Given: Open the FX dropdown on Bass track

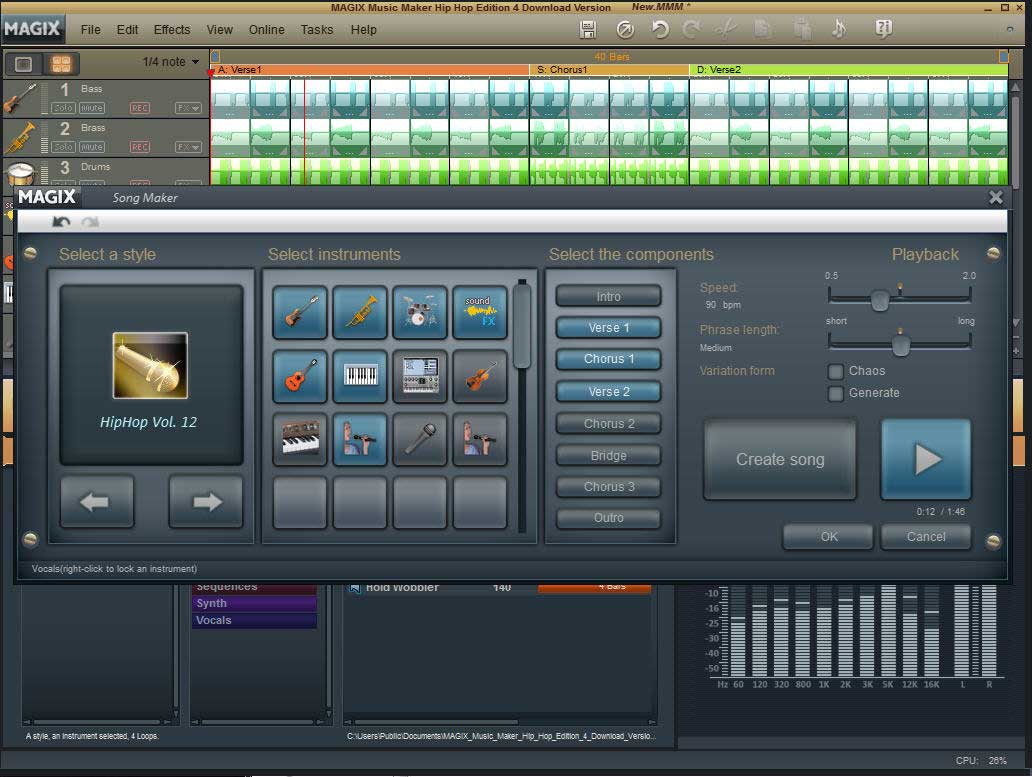Looking at the screenshot, I should 188,108.
